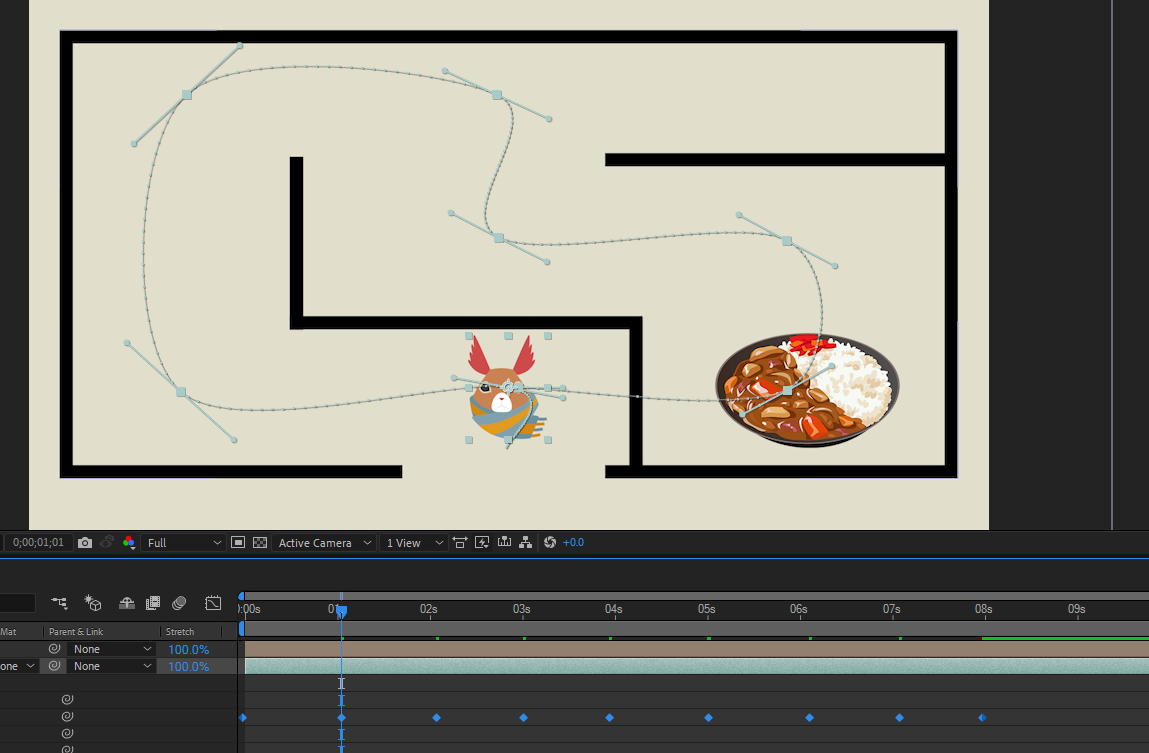This screenshot has height=753, width=1149.
Task: Click the expression pick whip on the keyframed row
Action: tap(67, 716)
